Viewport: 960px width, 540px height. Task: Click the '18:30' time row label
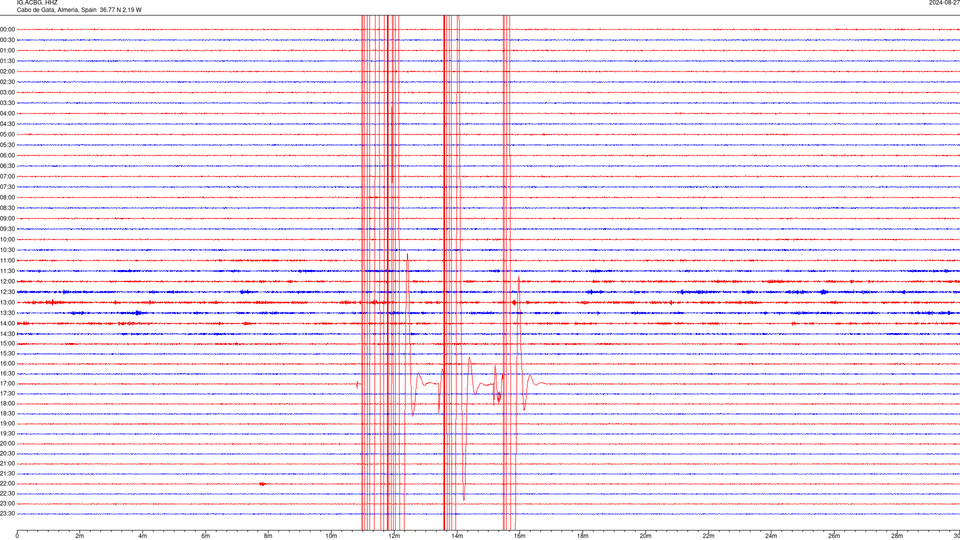[7, 414]
